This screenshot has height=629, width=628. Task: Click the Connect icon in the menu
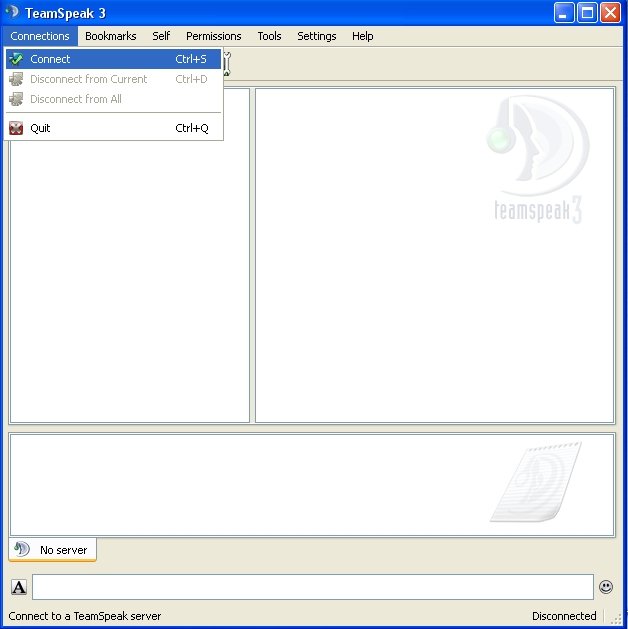[16, 59]
